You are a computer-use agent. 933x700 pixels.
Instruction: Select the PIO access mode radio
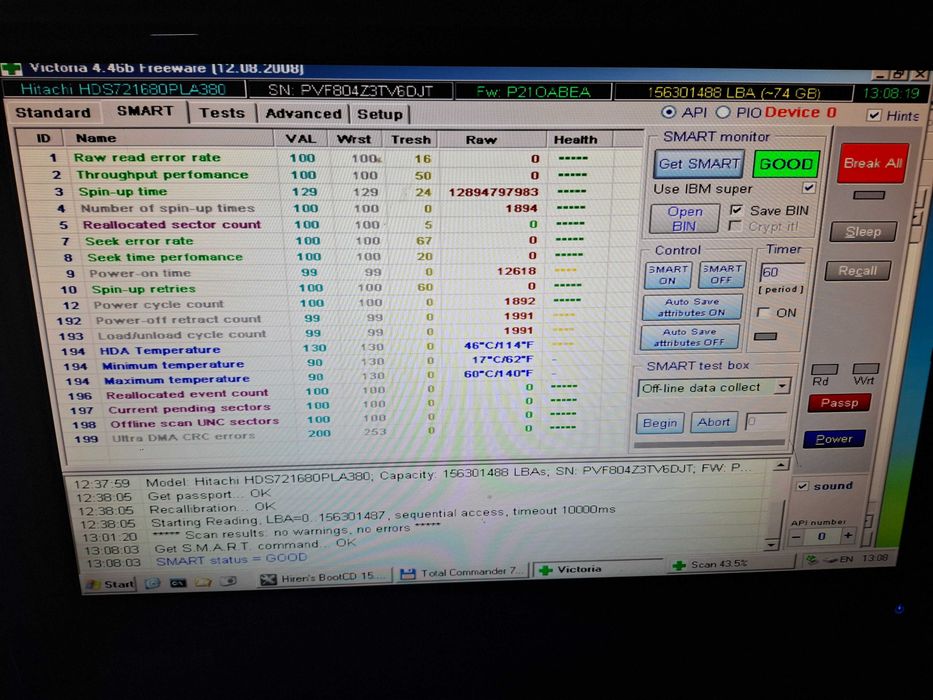click(x=723, y=112)
